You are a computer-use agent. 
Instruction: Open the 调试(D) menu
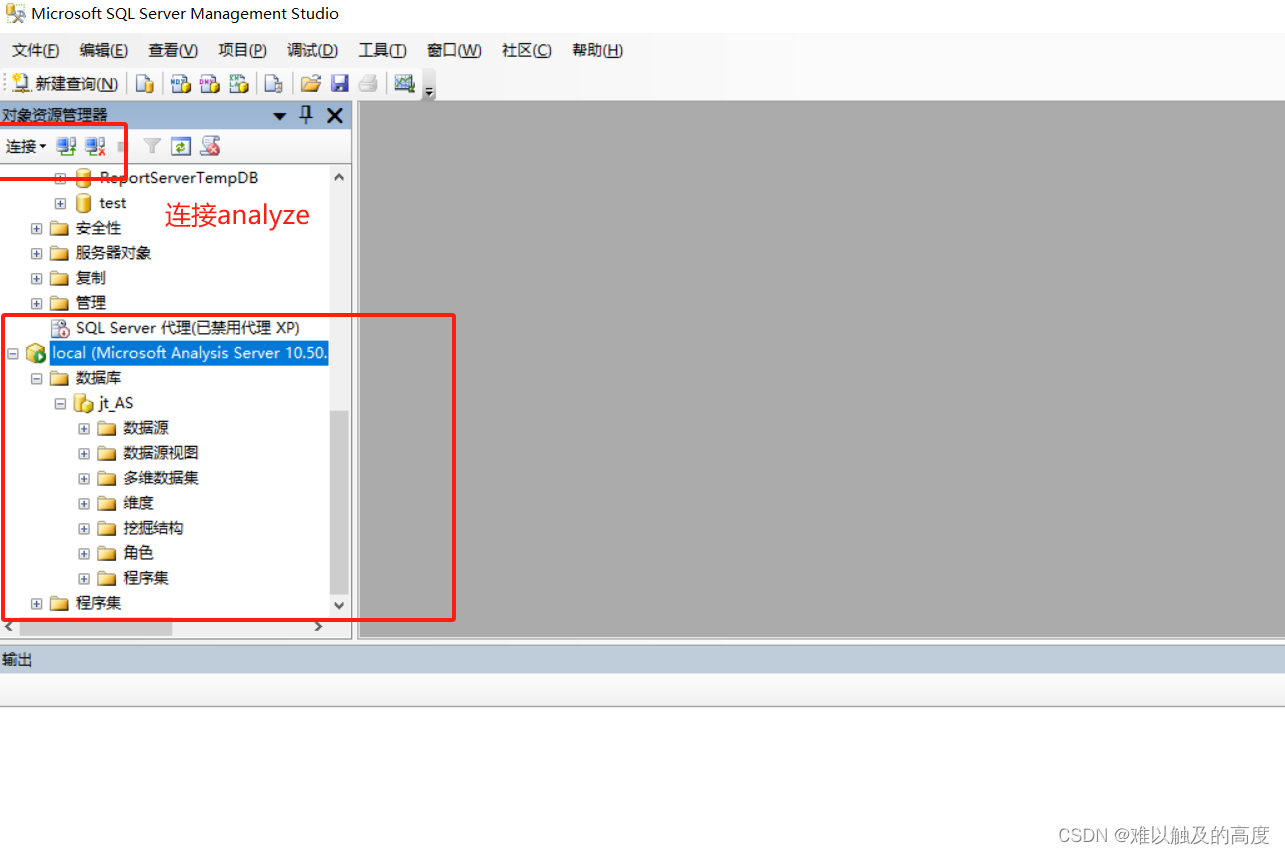point(312,50)
